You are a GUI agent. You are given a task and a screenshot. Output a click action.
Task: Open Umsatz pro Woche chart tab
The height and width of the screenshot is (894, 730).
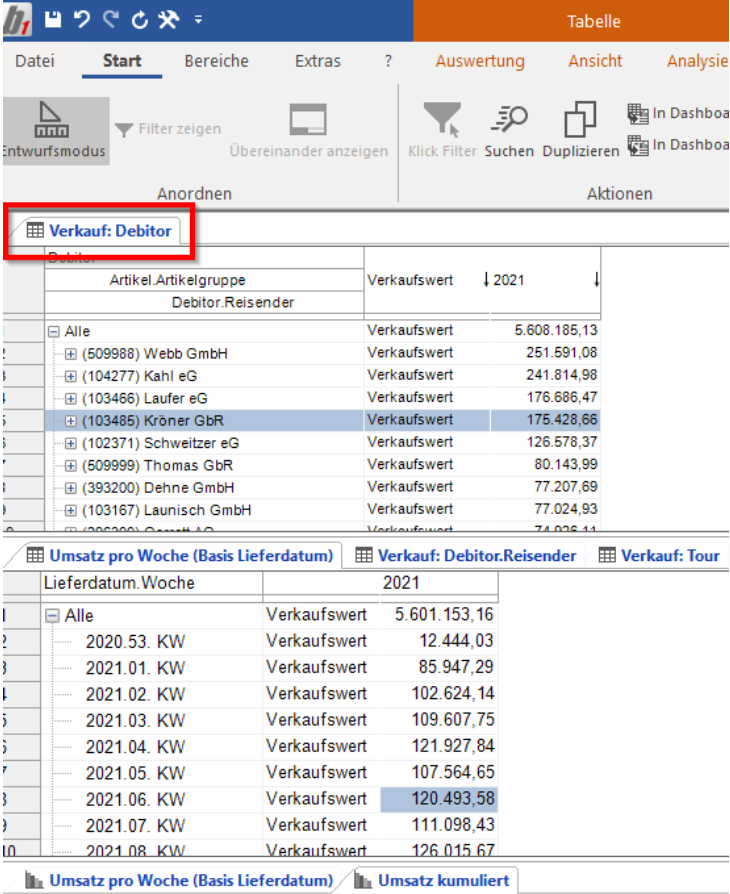[180, 880]
